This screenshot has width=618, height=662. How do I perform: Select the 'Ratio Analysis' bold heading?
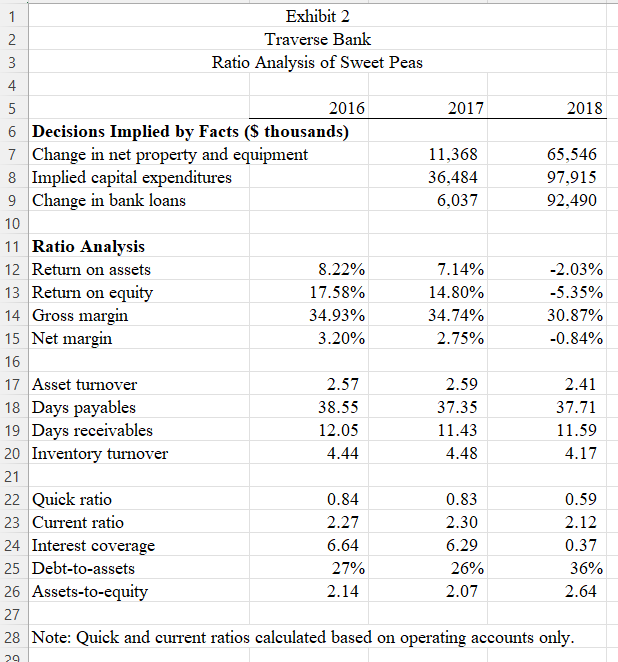click(88, 247)
